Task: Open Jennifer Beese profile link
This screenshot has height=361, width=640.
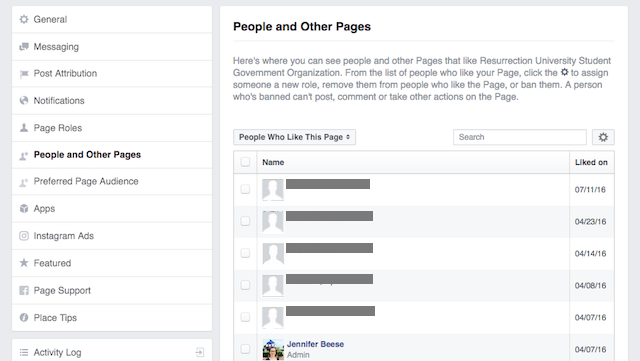Action: coord(315,344)
